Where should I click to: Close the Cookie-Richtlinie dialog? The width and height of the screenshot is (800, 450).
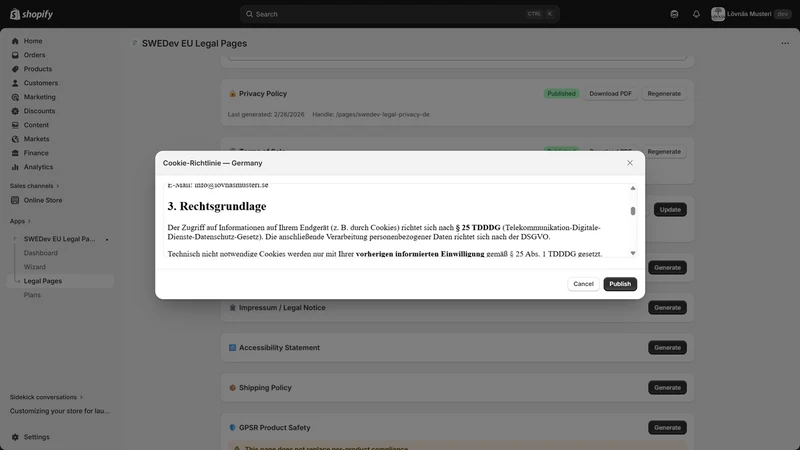pos(630,163)
